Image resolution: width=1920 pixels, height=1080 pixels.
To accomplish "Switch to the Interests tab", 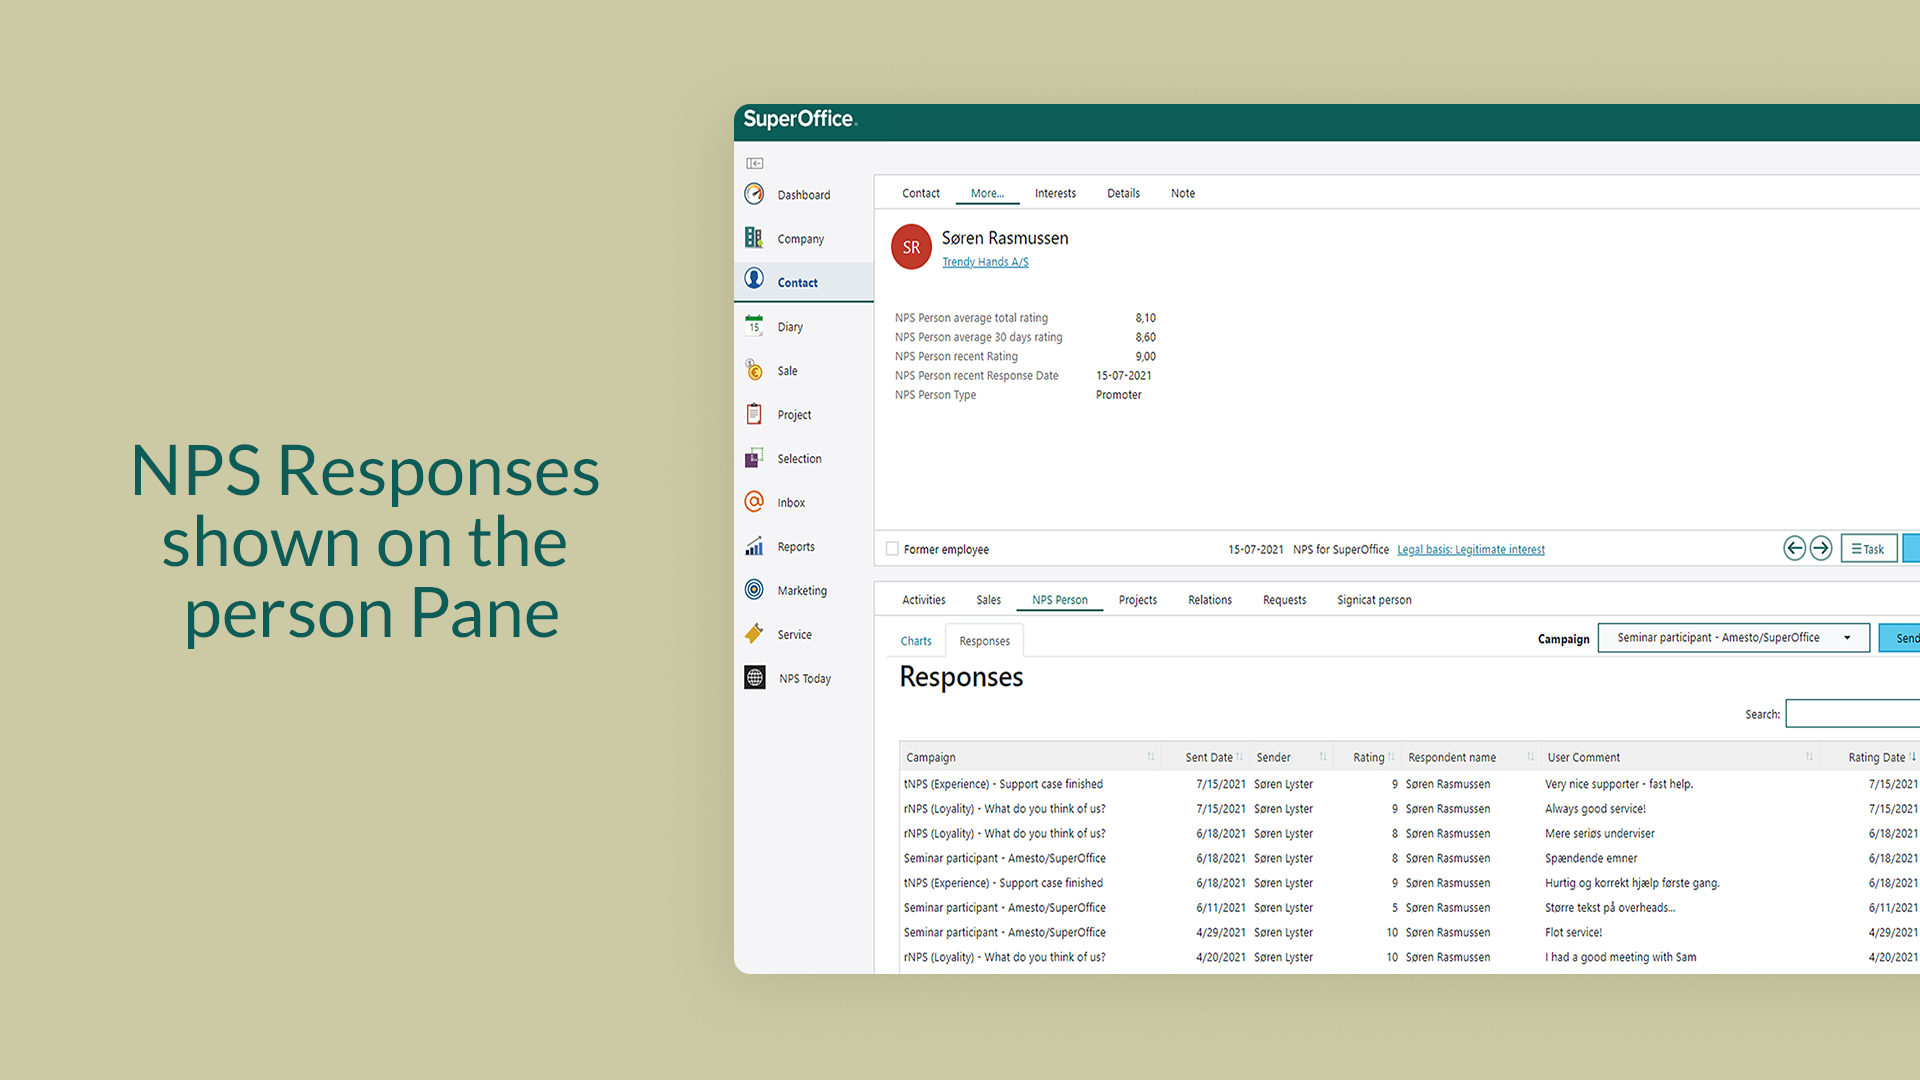I will pyautogui.click(x=1055, y=193).
